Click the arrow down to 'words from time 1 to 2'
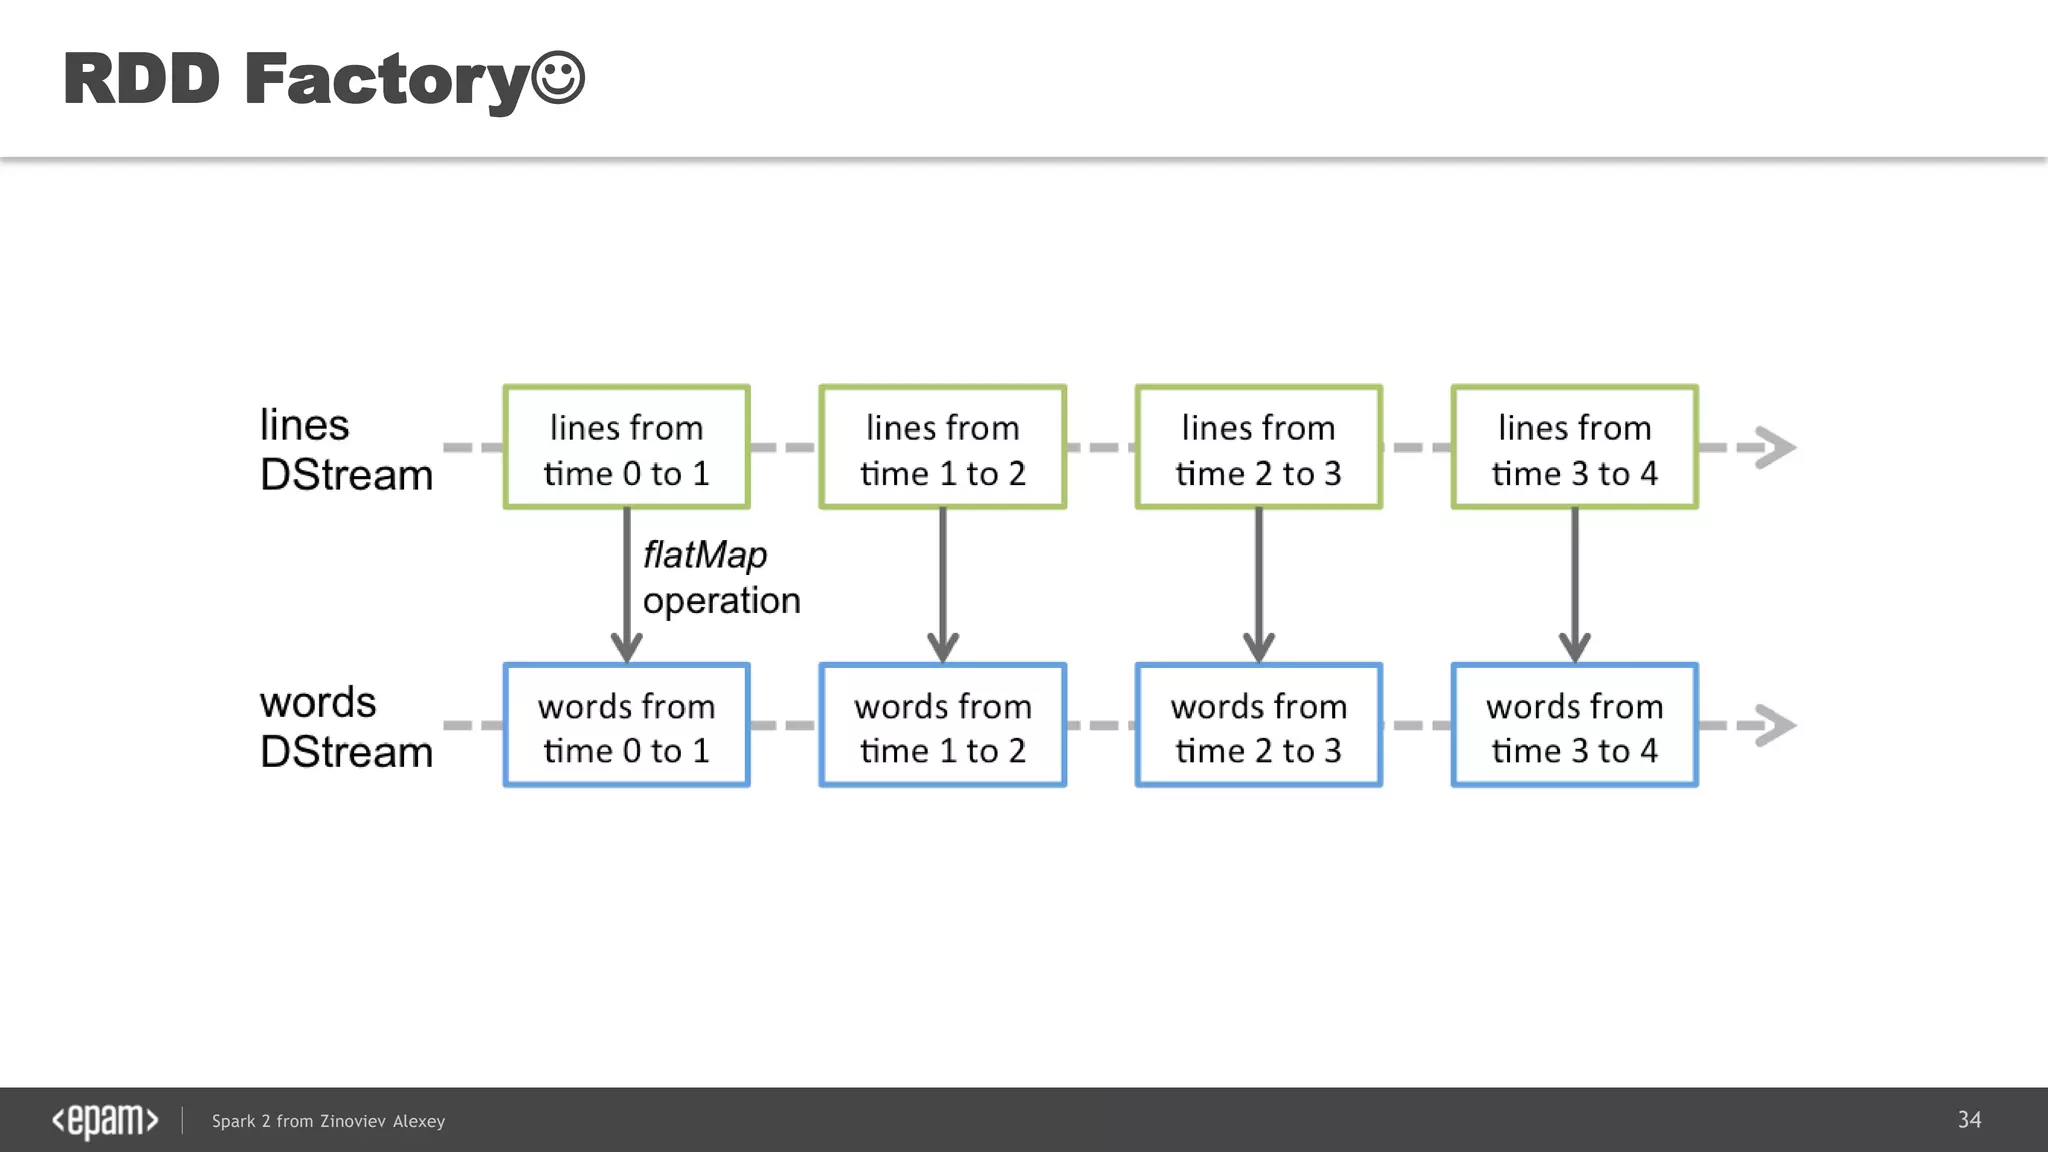Viewport: 2048px width, 1152px height. coord(943,585)
